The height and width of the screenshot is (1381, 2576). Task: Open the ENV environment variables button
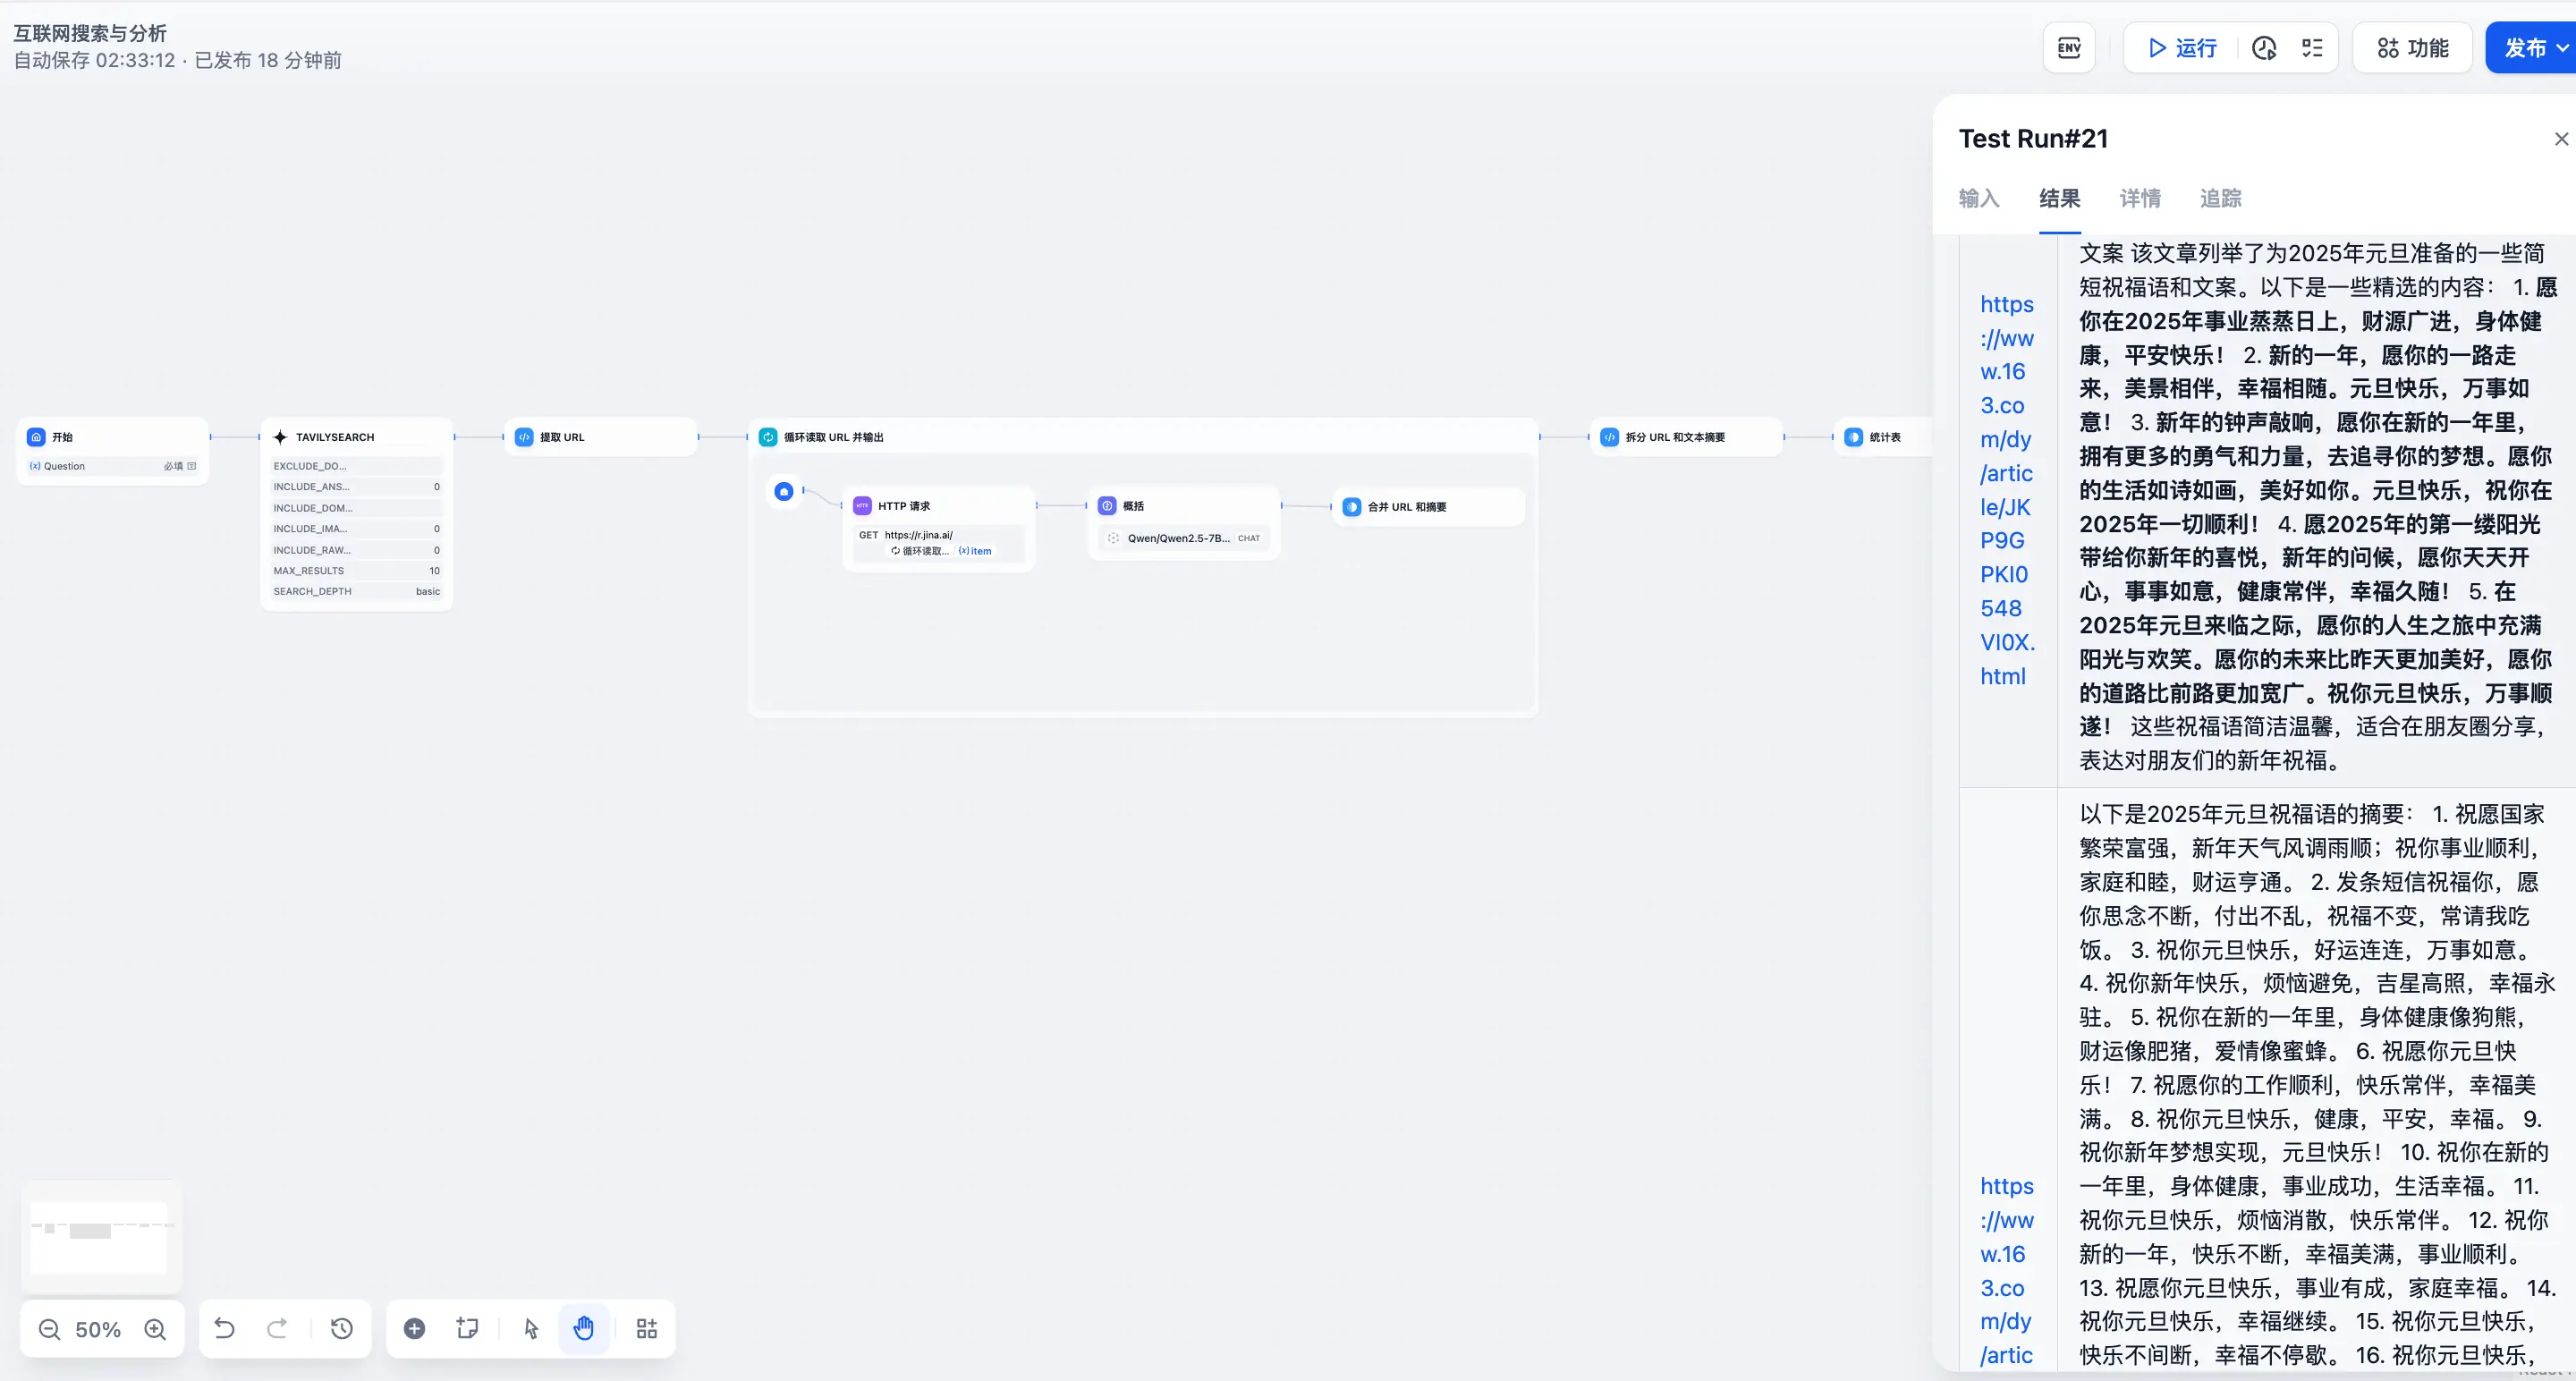(x=2069, y=48)
